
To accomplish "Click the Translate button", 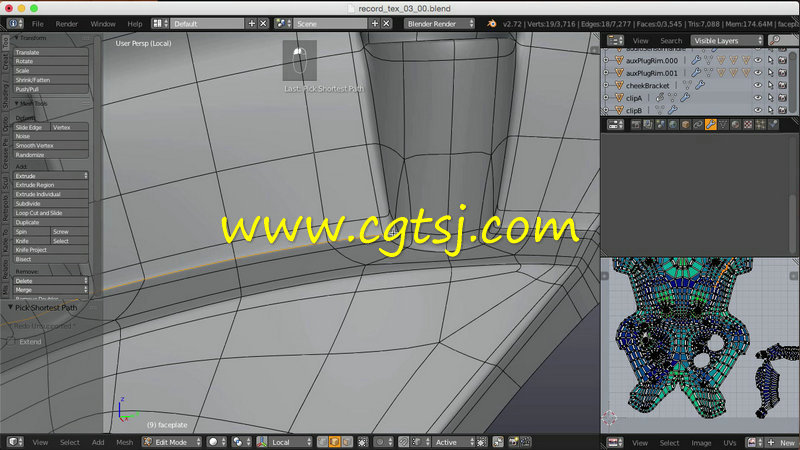I will pyautogui.click(x=51, y=52).
